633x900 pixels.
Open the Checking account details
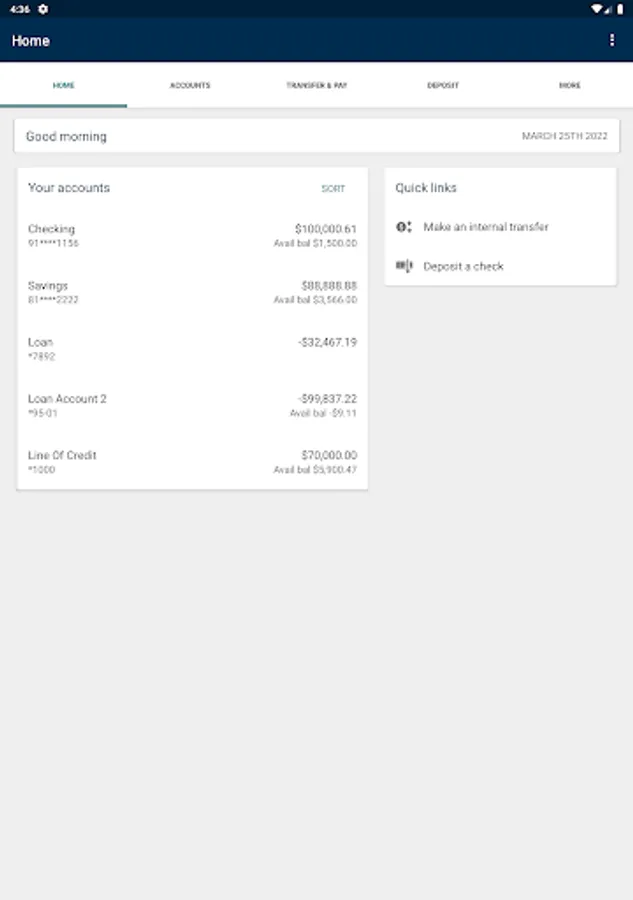click(192, 236)
